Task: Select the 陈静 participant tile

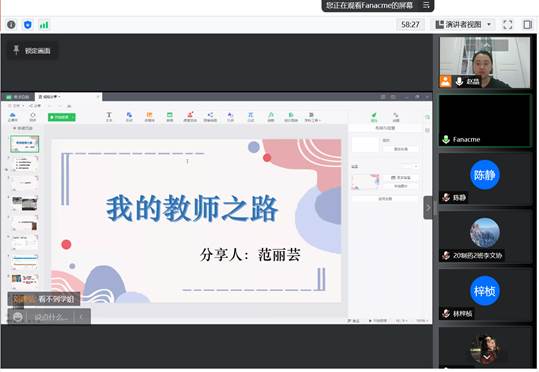Action: (485, 179)
